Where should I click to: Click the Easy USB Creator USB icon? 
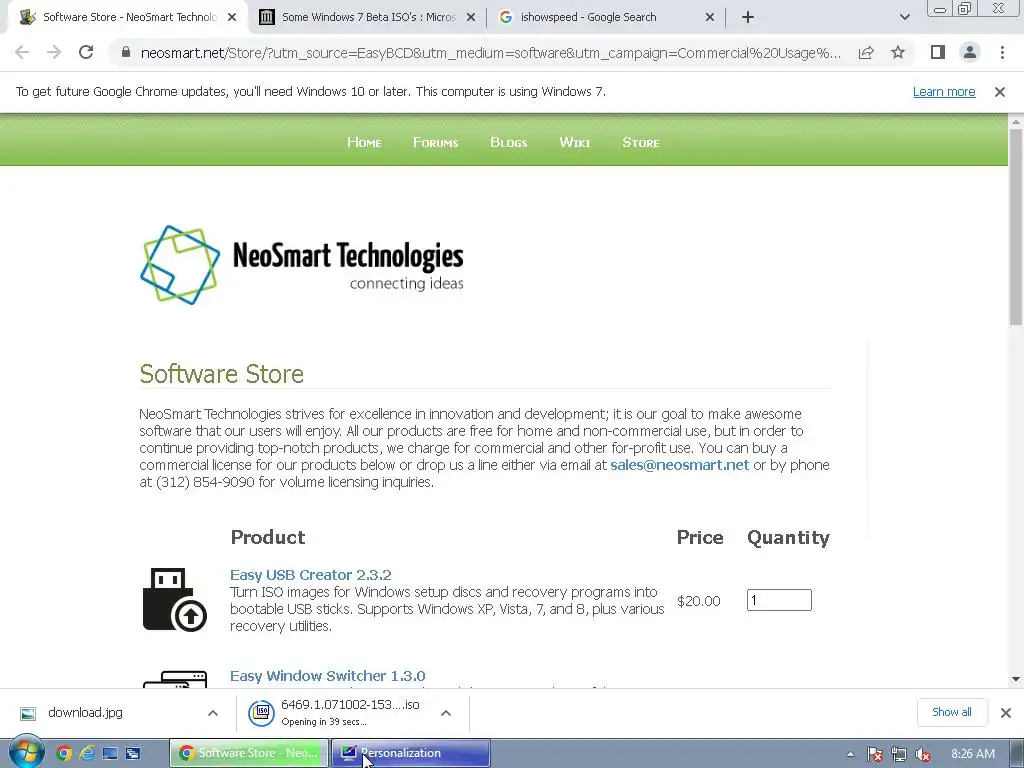pyautogui.click(x=174, y=600)
